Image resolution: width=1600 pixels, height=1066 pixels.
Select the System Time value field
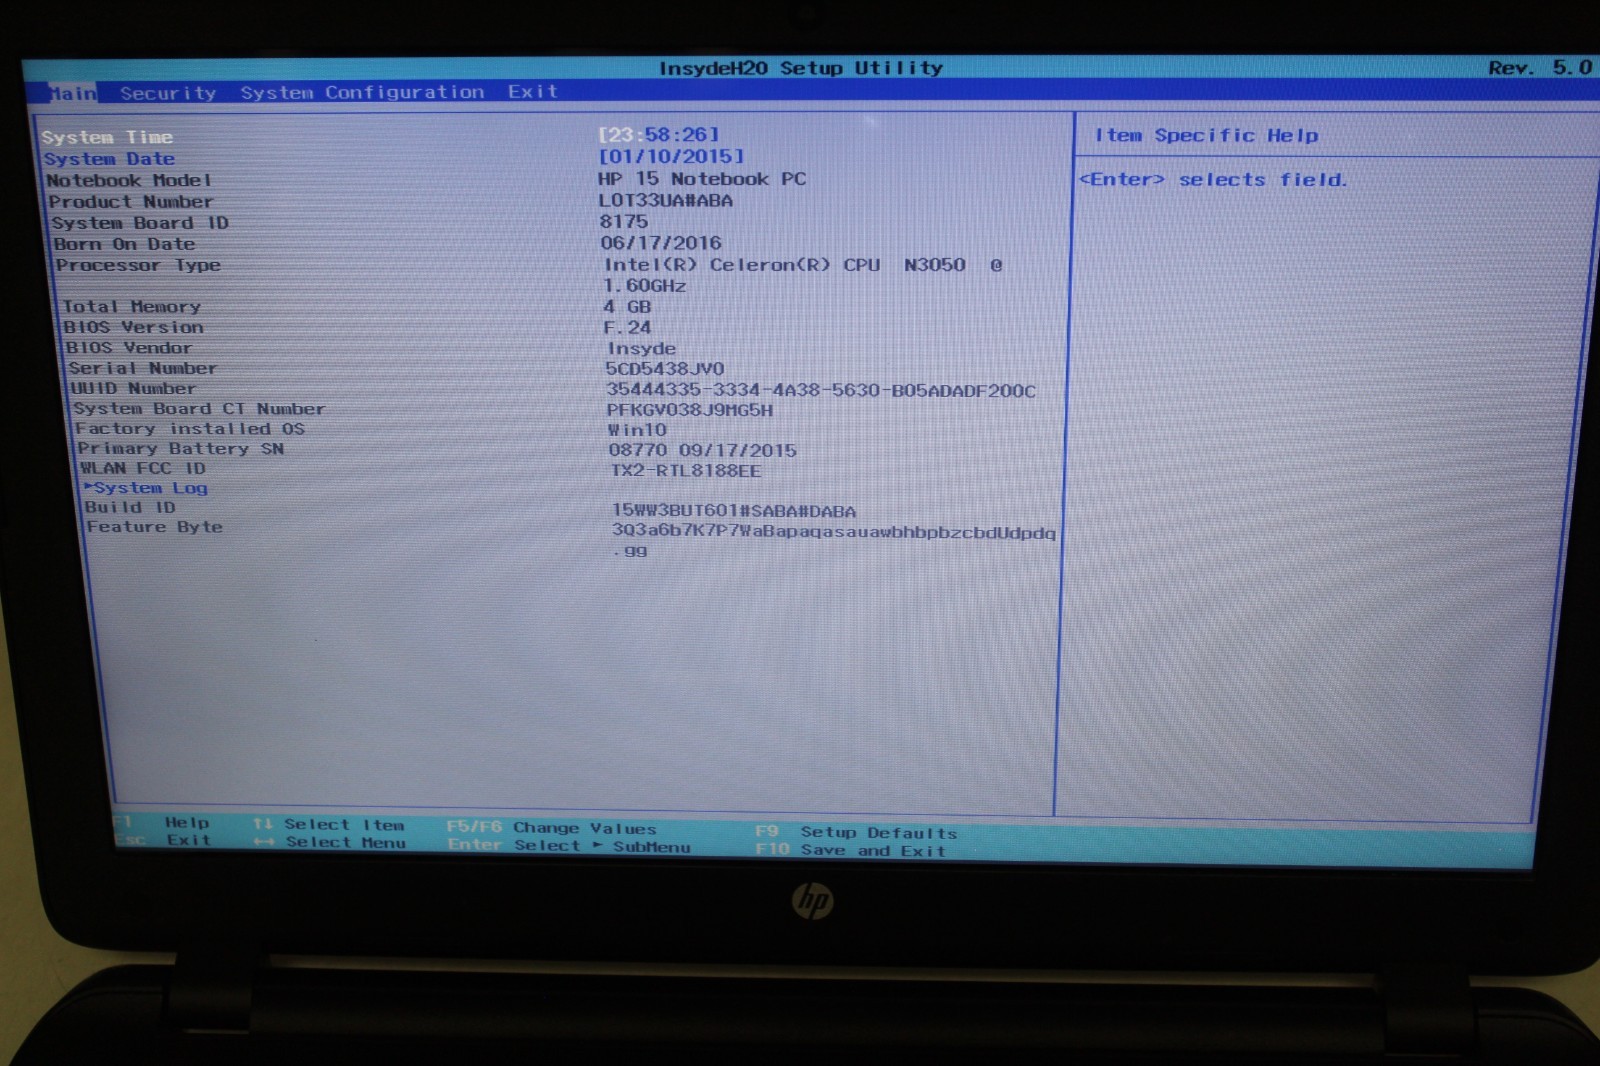658,134
